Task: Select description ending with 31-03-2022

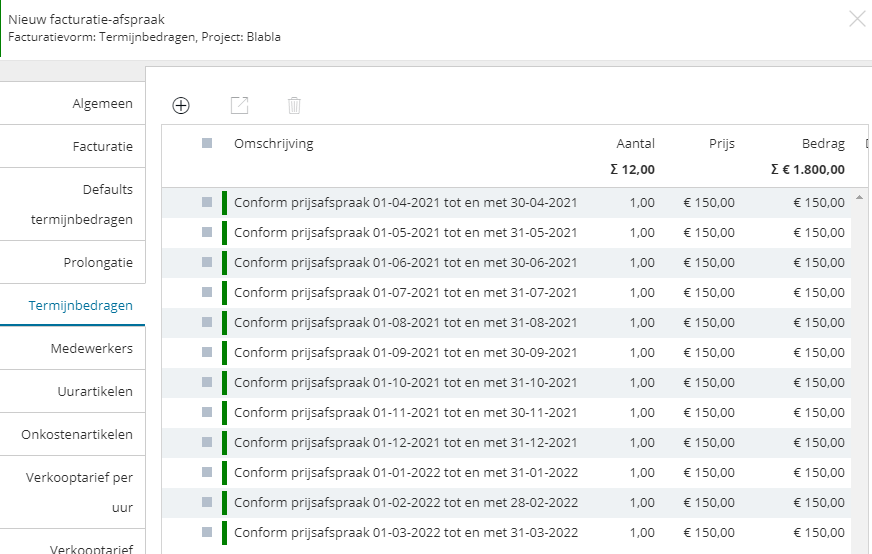Action: (x=406, y=533)
